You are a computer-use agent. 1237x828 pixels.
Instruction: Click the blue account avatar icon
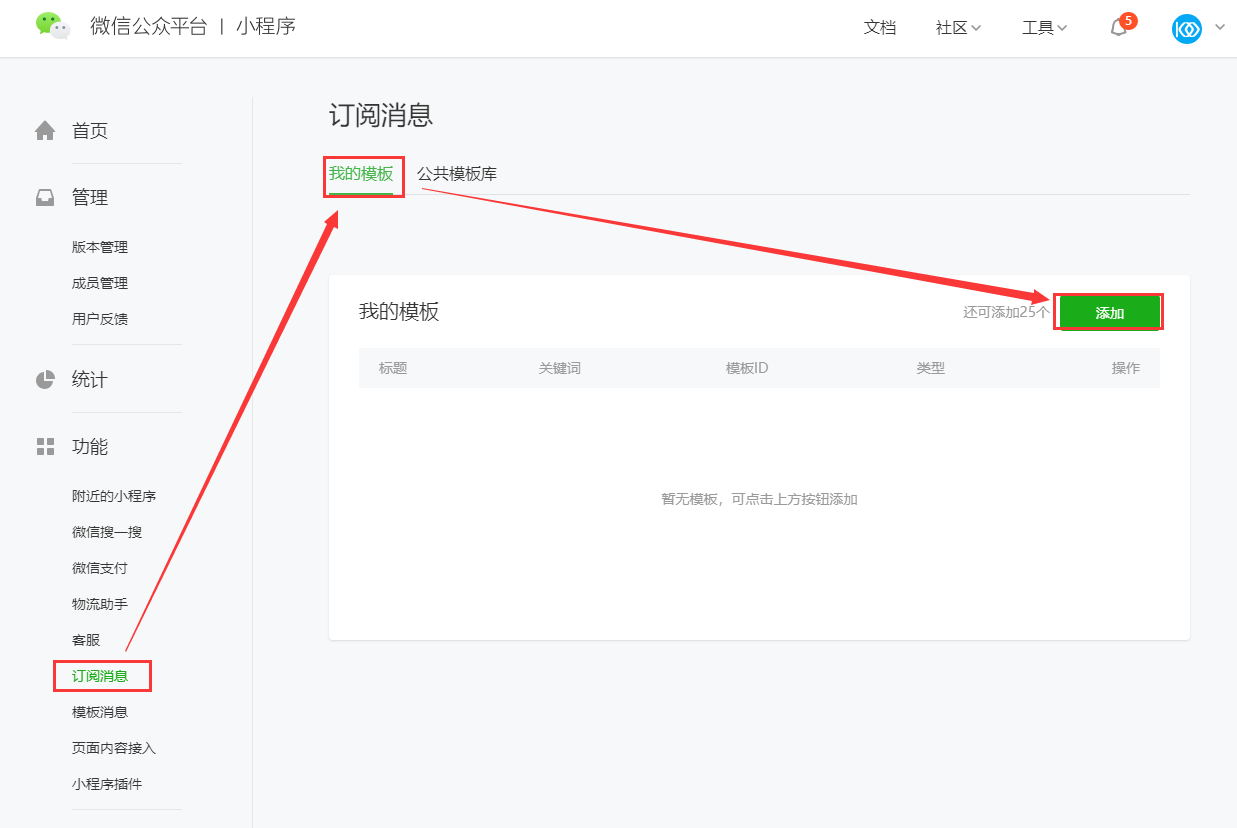pyautogui.click(x=1186, y=28)
